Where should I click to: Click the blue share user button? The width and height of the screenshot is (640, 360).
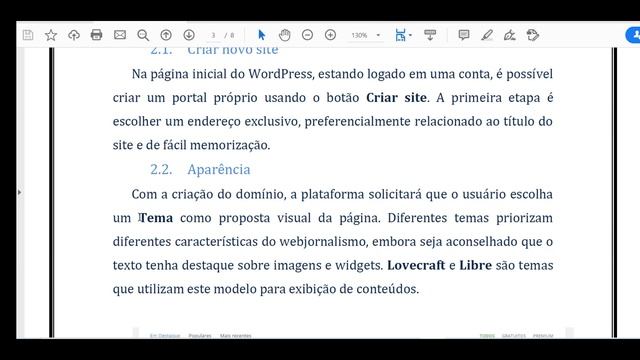[633, 35]
